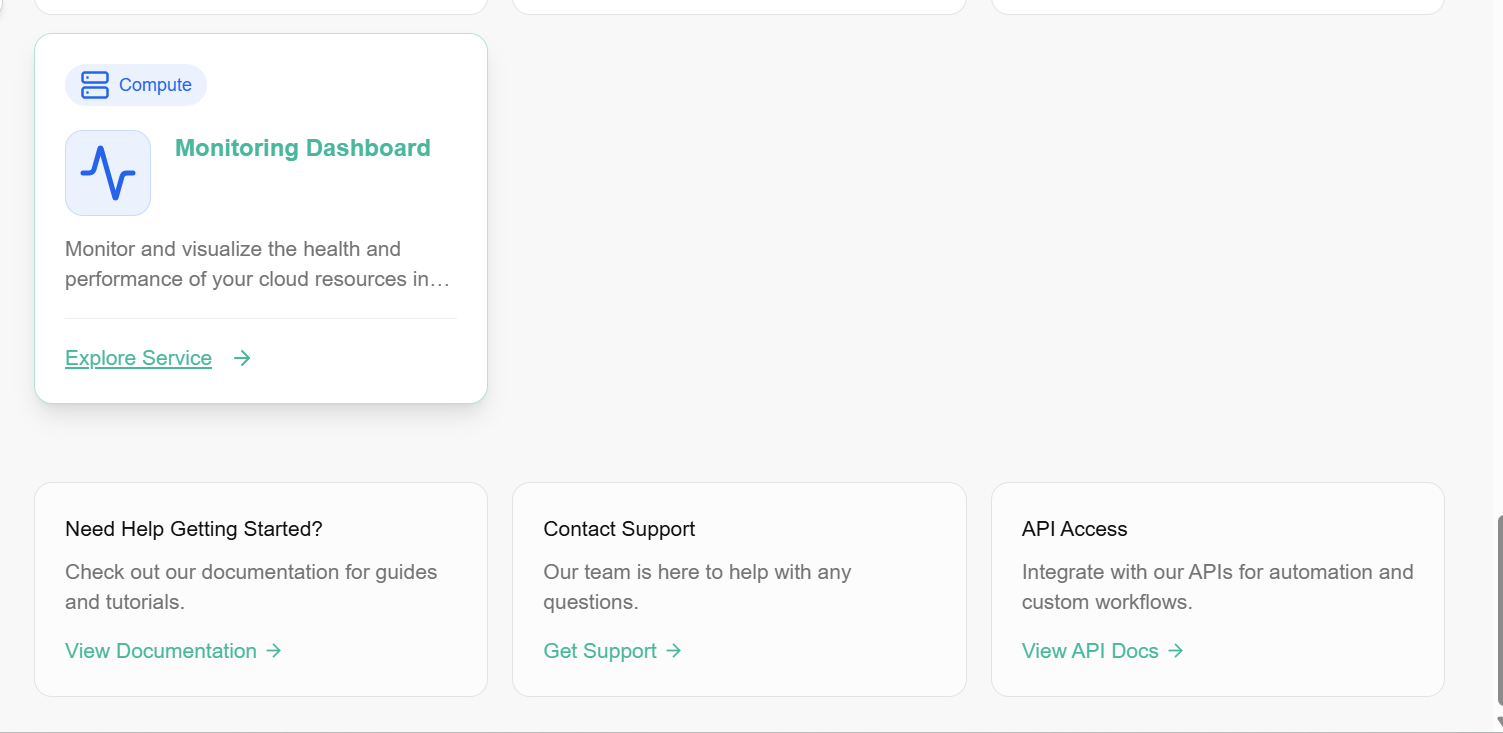The image size is (1503, 733).
Task: Click the arrow after Get Support
Action: click(674, 651)
